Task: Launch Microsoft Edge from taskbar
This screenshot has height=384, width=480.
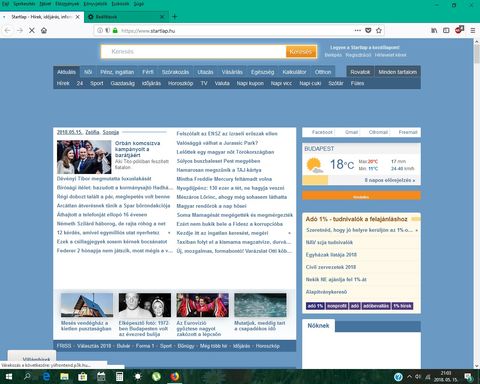Action: tap(46, 377)
